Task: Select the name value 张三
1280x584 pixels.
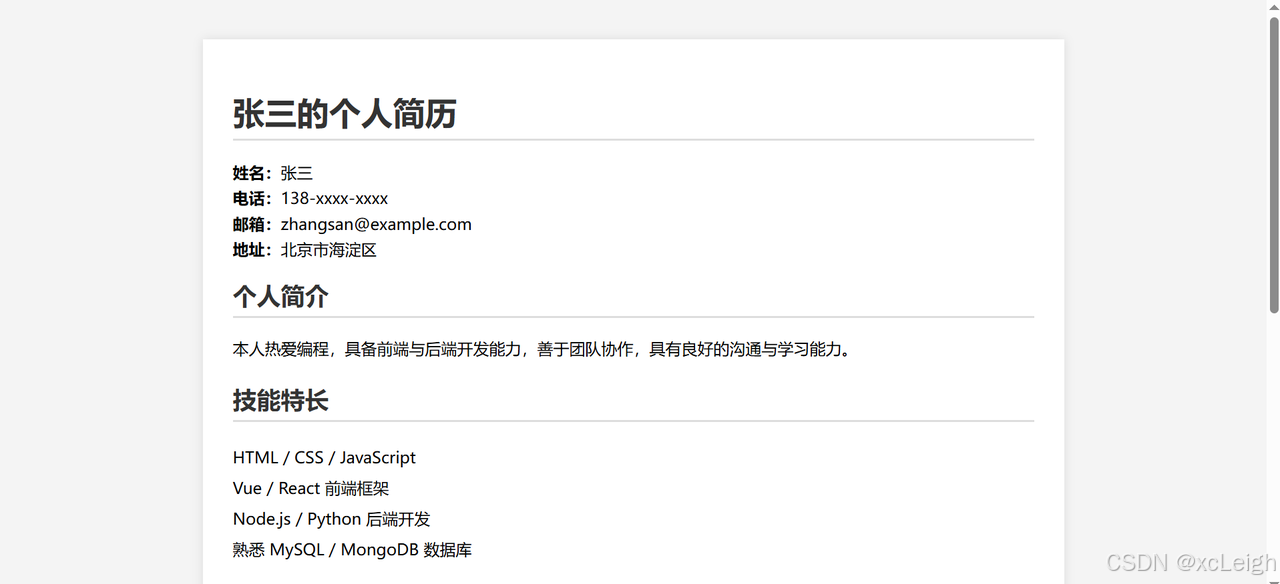Action: [x=296, y=173]
